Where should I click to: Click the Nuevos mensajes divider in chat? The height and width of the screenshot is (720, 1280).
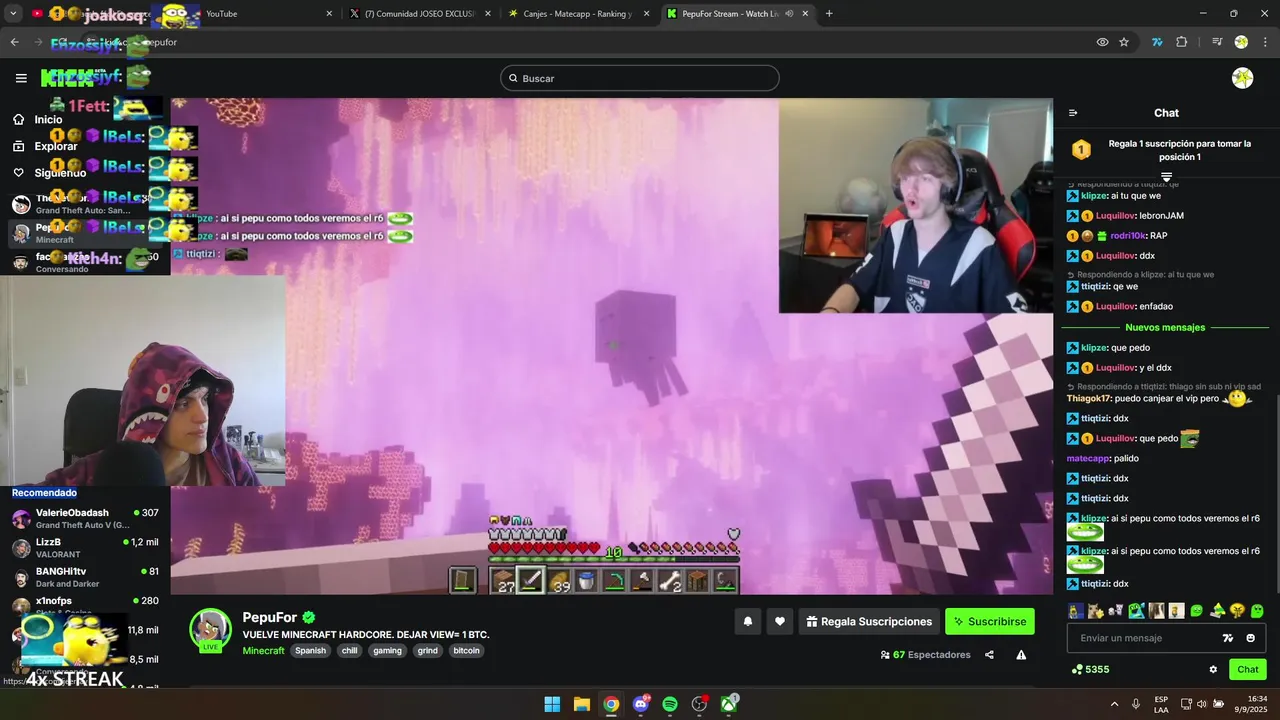[x=1165, y=327]
